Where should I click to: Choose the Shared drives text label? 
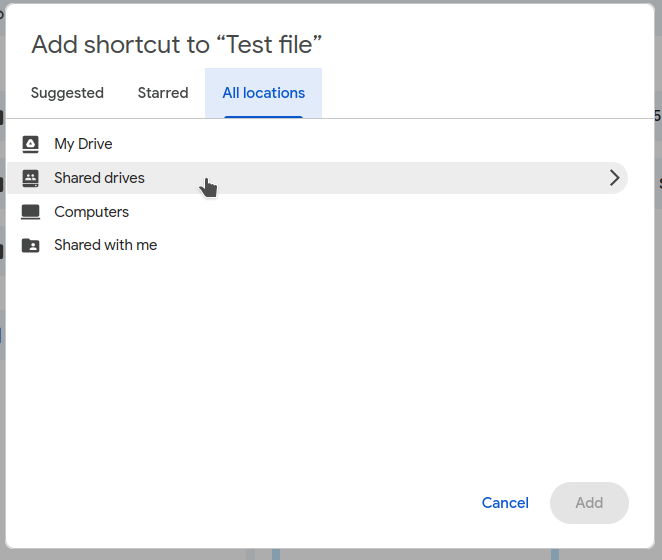[x=99, y=178]
